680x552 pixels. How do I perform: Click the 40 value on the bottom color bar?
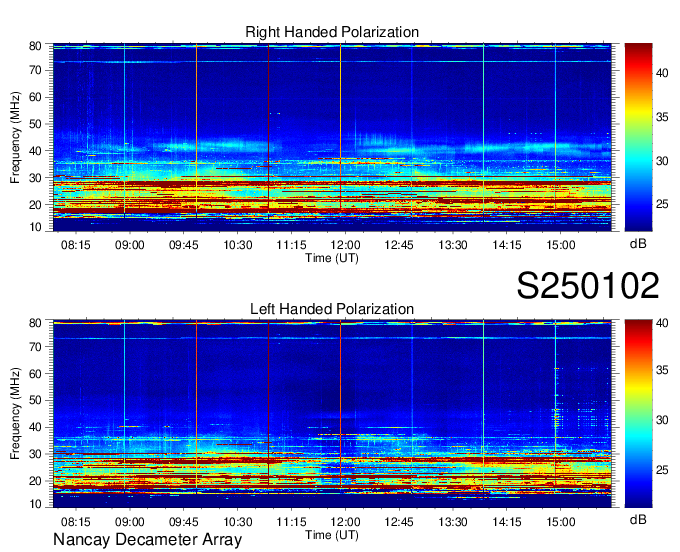(x=662, y=323)
